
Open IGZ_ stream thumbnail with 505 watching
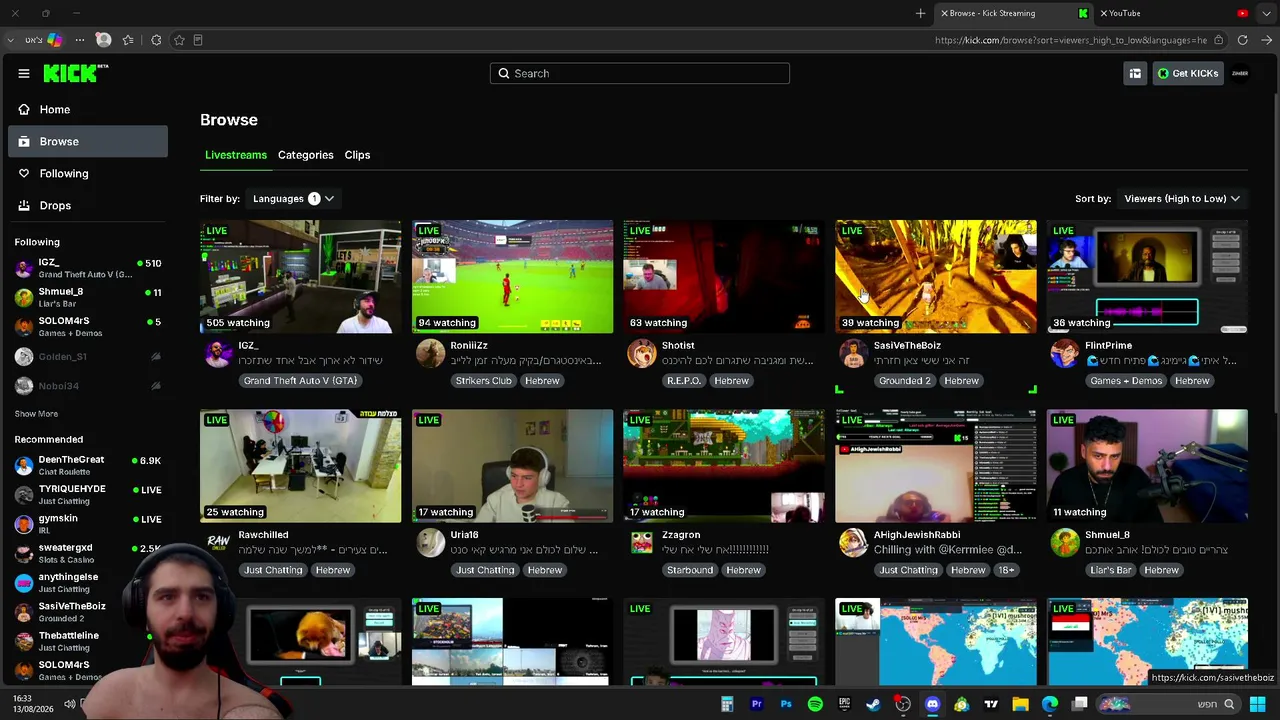tap(300, 276)
